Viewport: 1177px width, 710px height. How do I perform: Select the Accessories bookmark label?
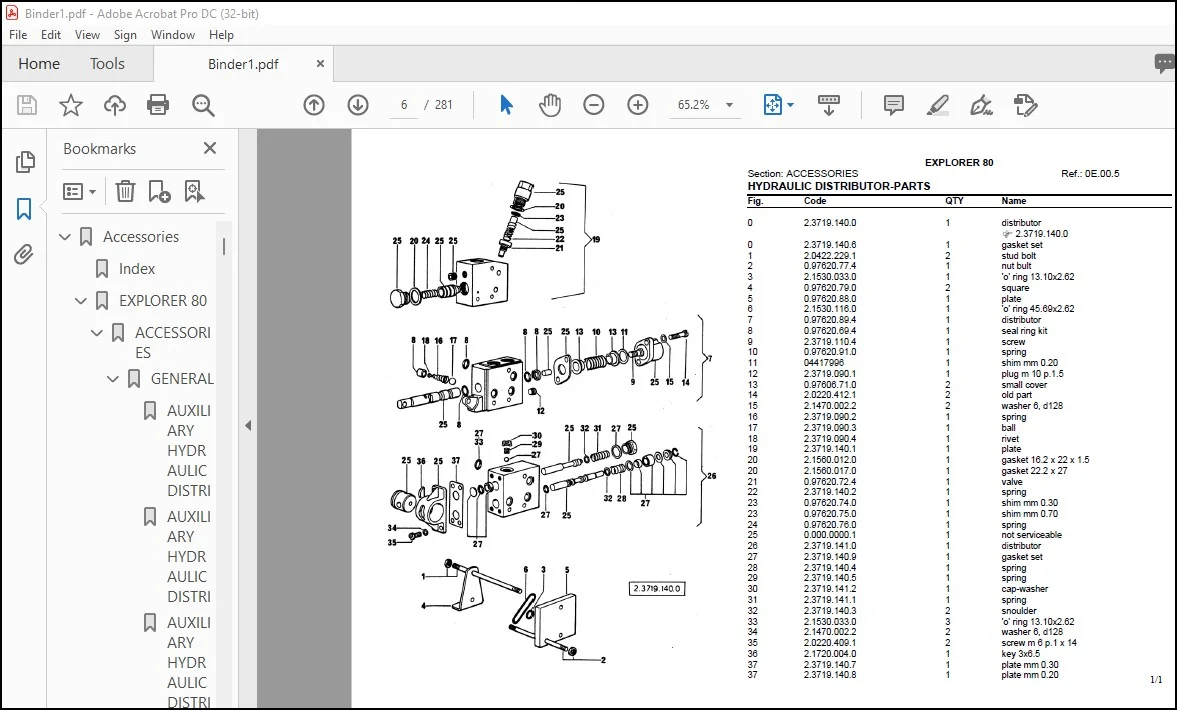pos(141,237)
